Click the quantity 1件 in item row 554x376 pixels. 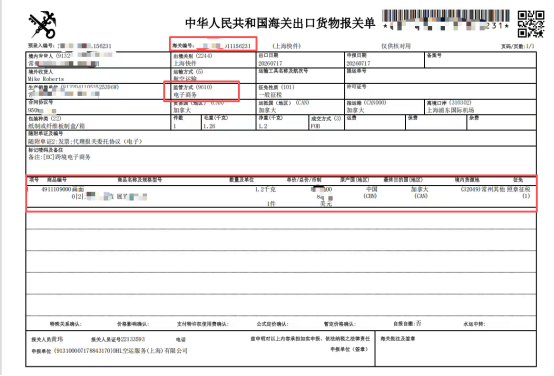click(271, 204)
